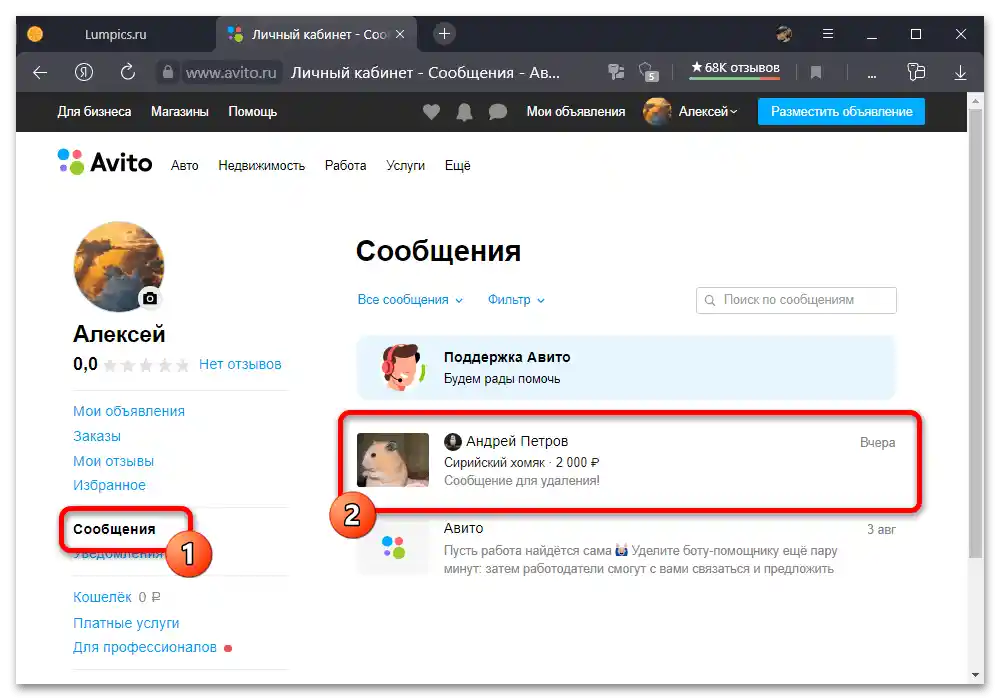Close the Личный кабинет tab
1000x700 pixels.
[400, 34]
